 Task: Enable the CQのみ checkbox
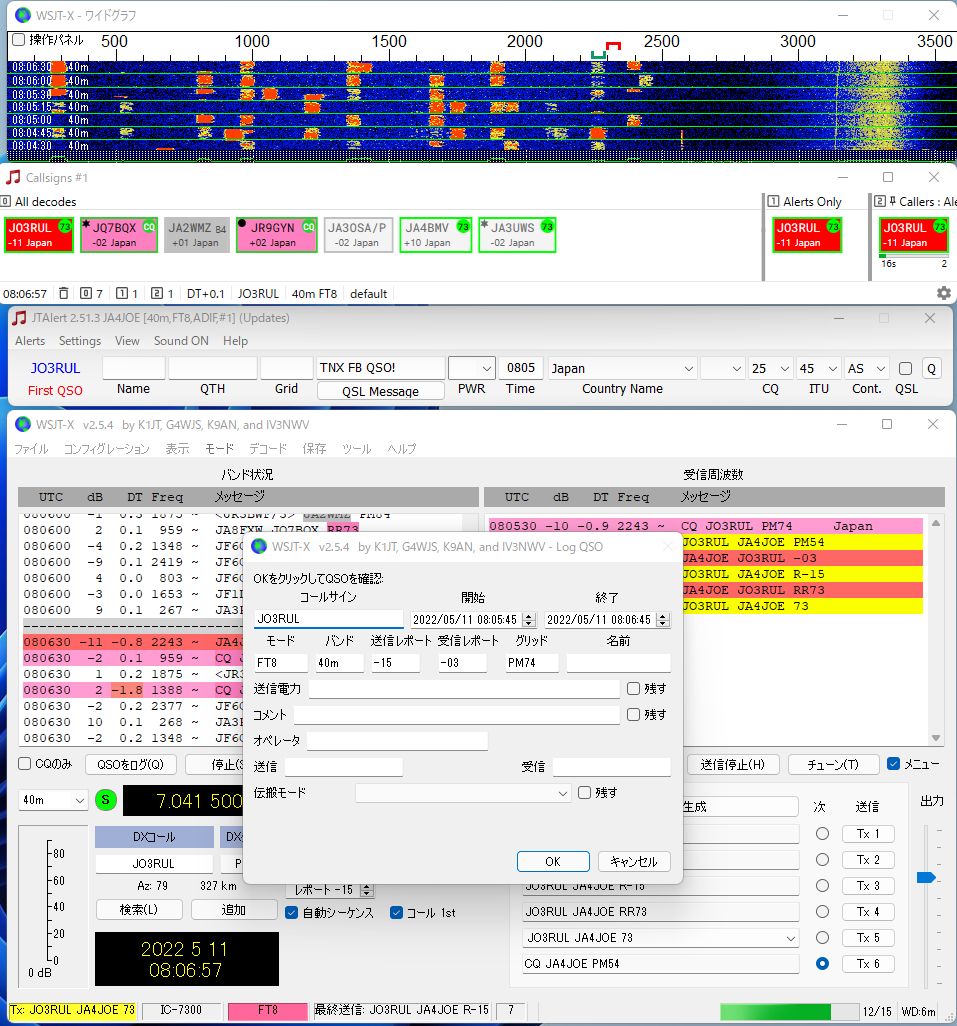point(25,764)
